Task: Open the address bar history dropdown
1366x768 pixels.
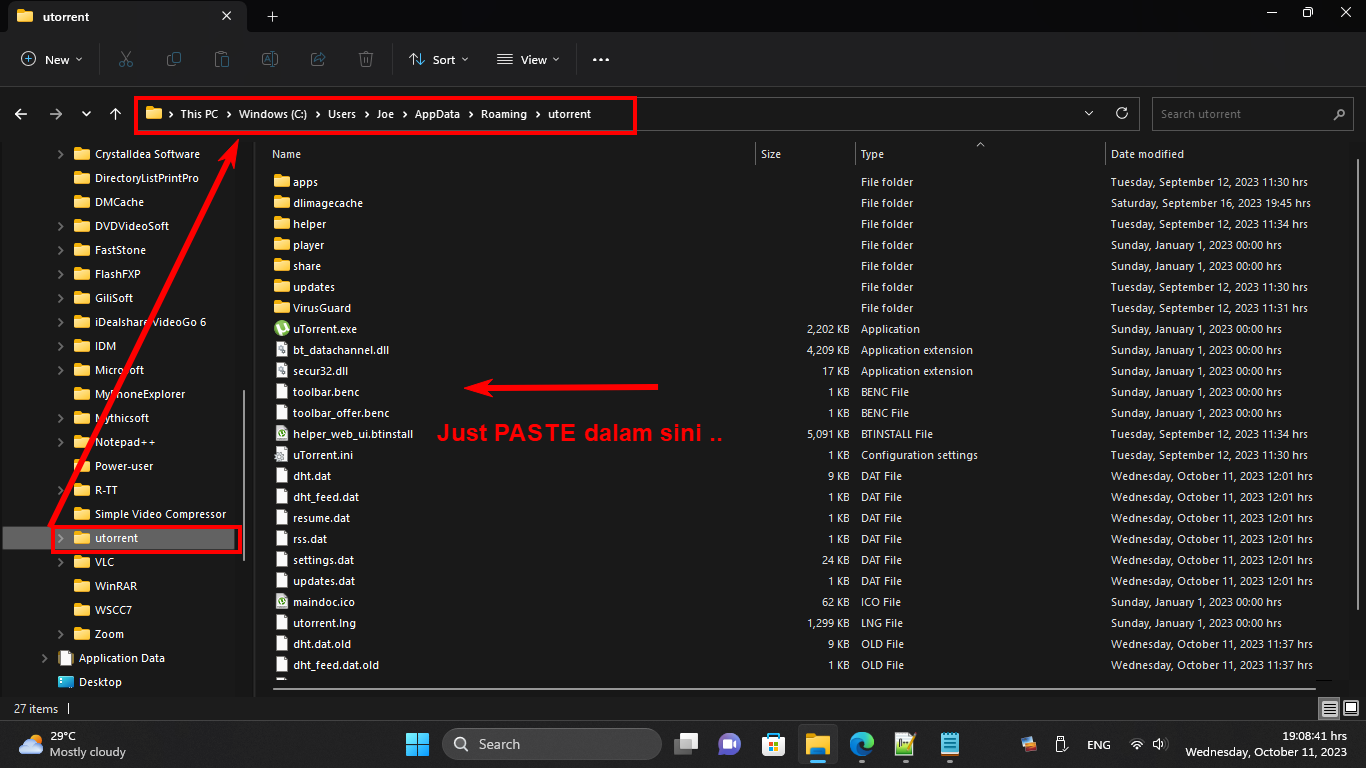Action: [1089, 114]
